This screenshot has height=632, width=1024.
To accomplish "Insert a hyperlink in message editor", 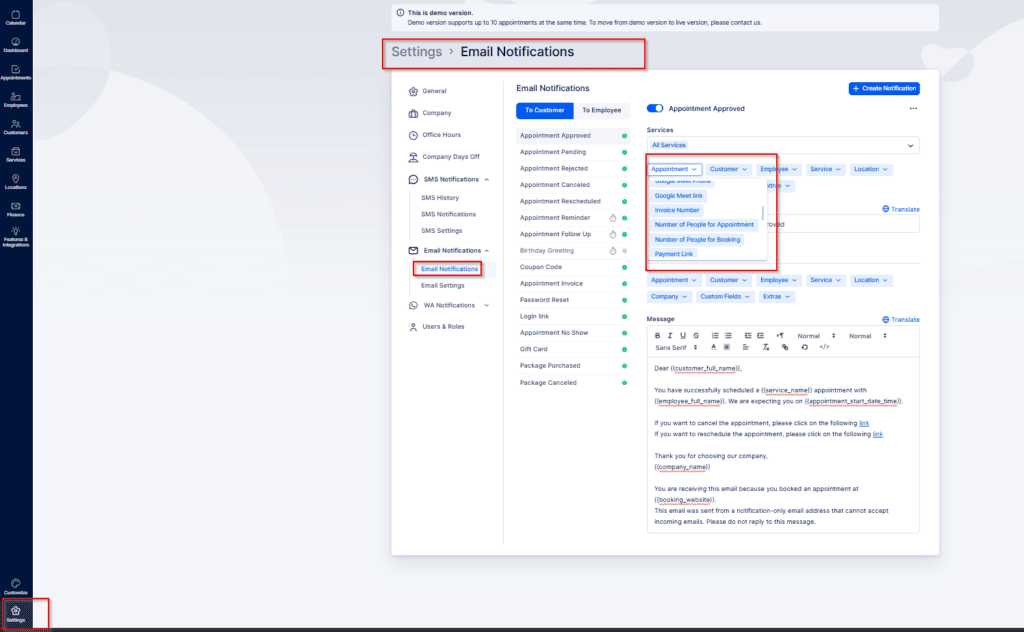I will click(x=785, y=347).
